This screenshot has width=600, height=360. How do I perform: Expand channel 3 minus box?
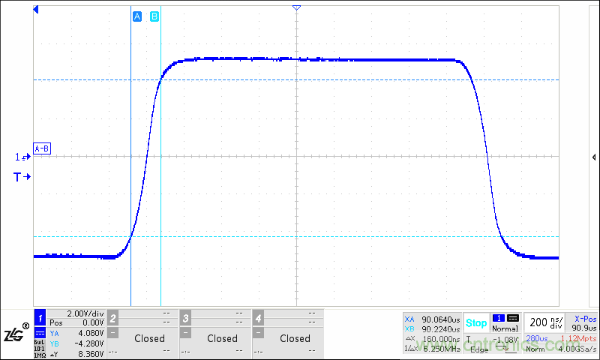(x=185, y=333)
